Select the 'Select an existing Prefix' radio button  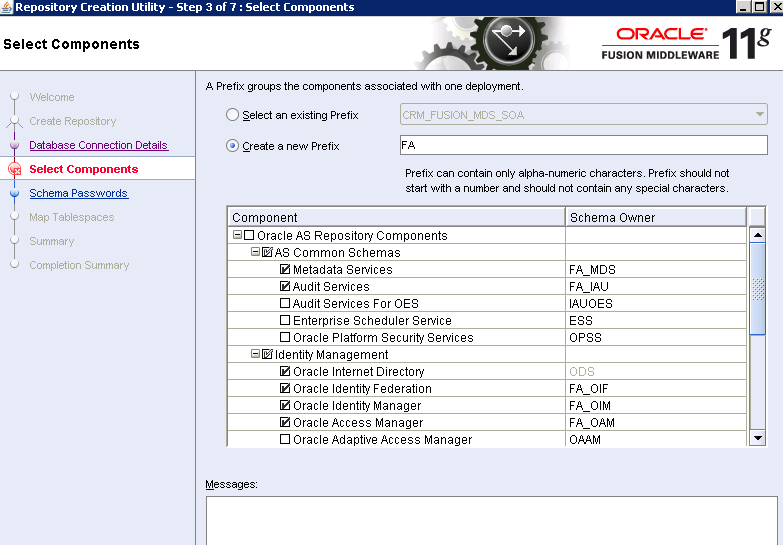233,115
